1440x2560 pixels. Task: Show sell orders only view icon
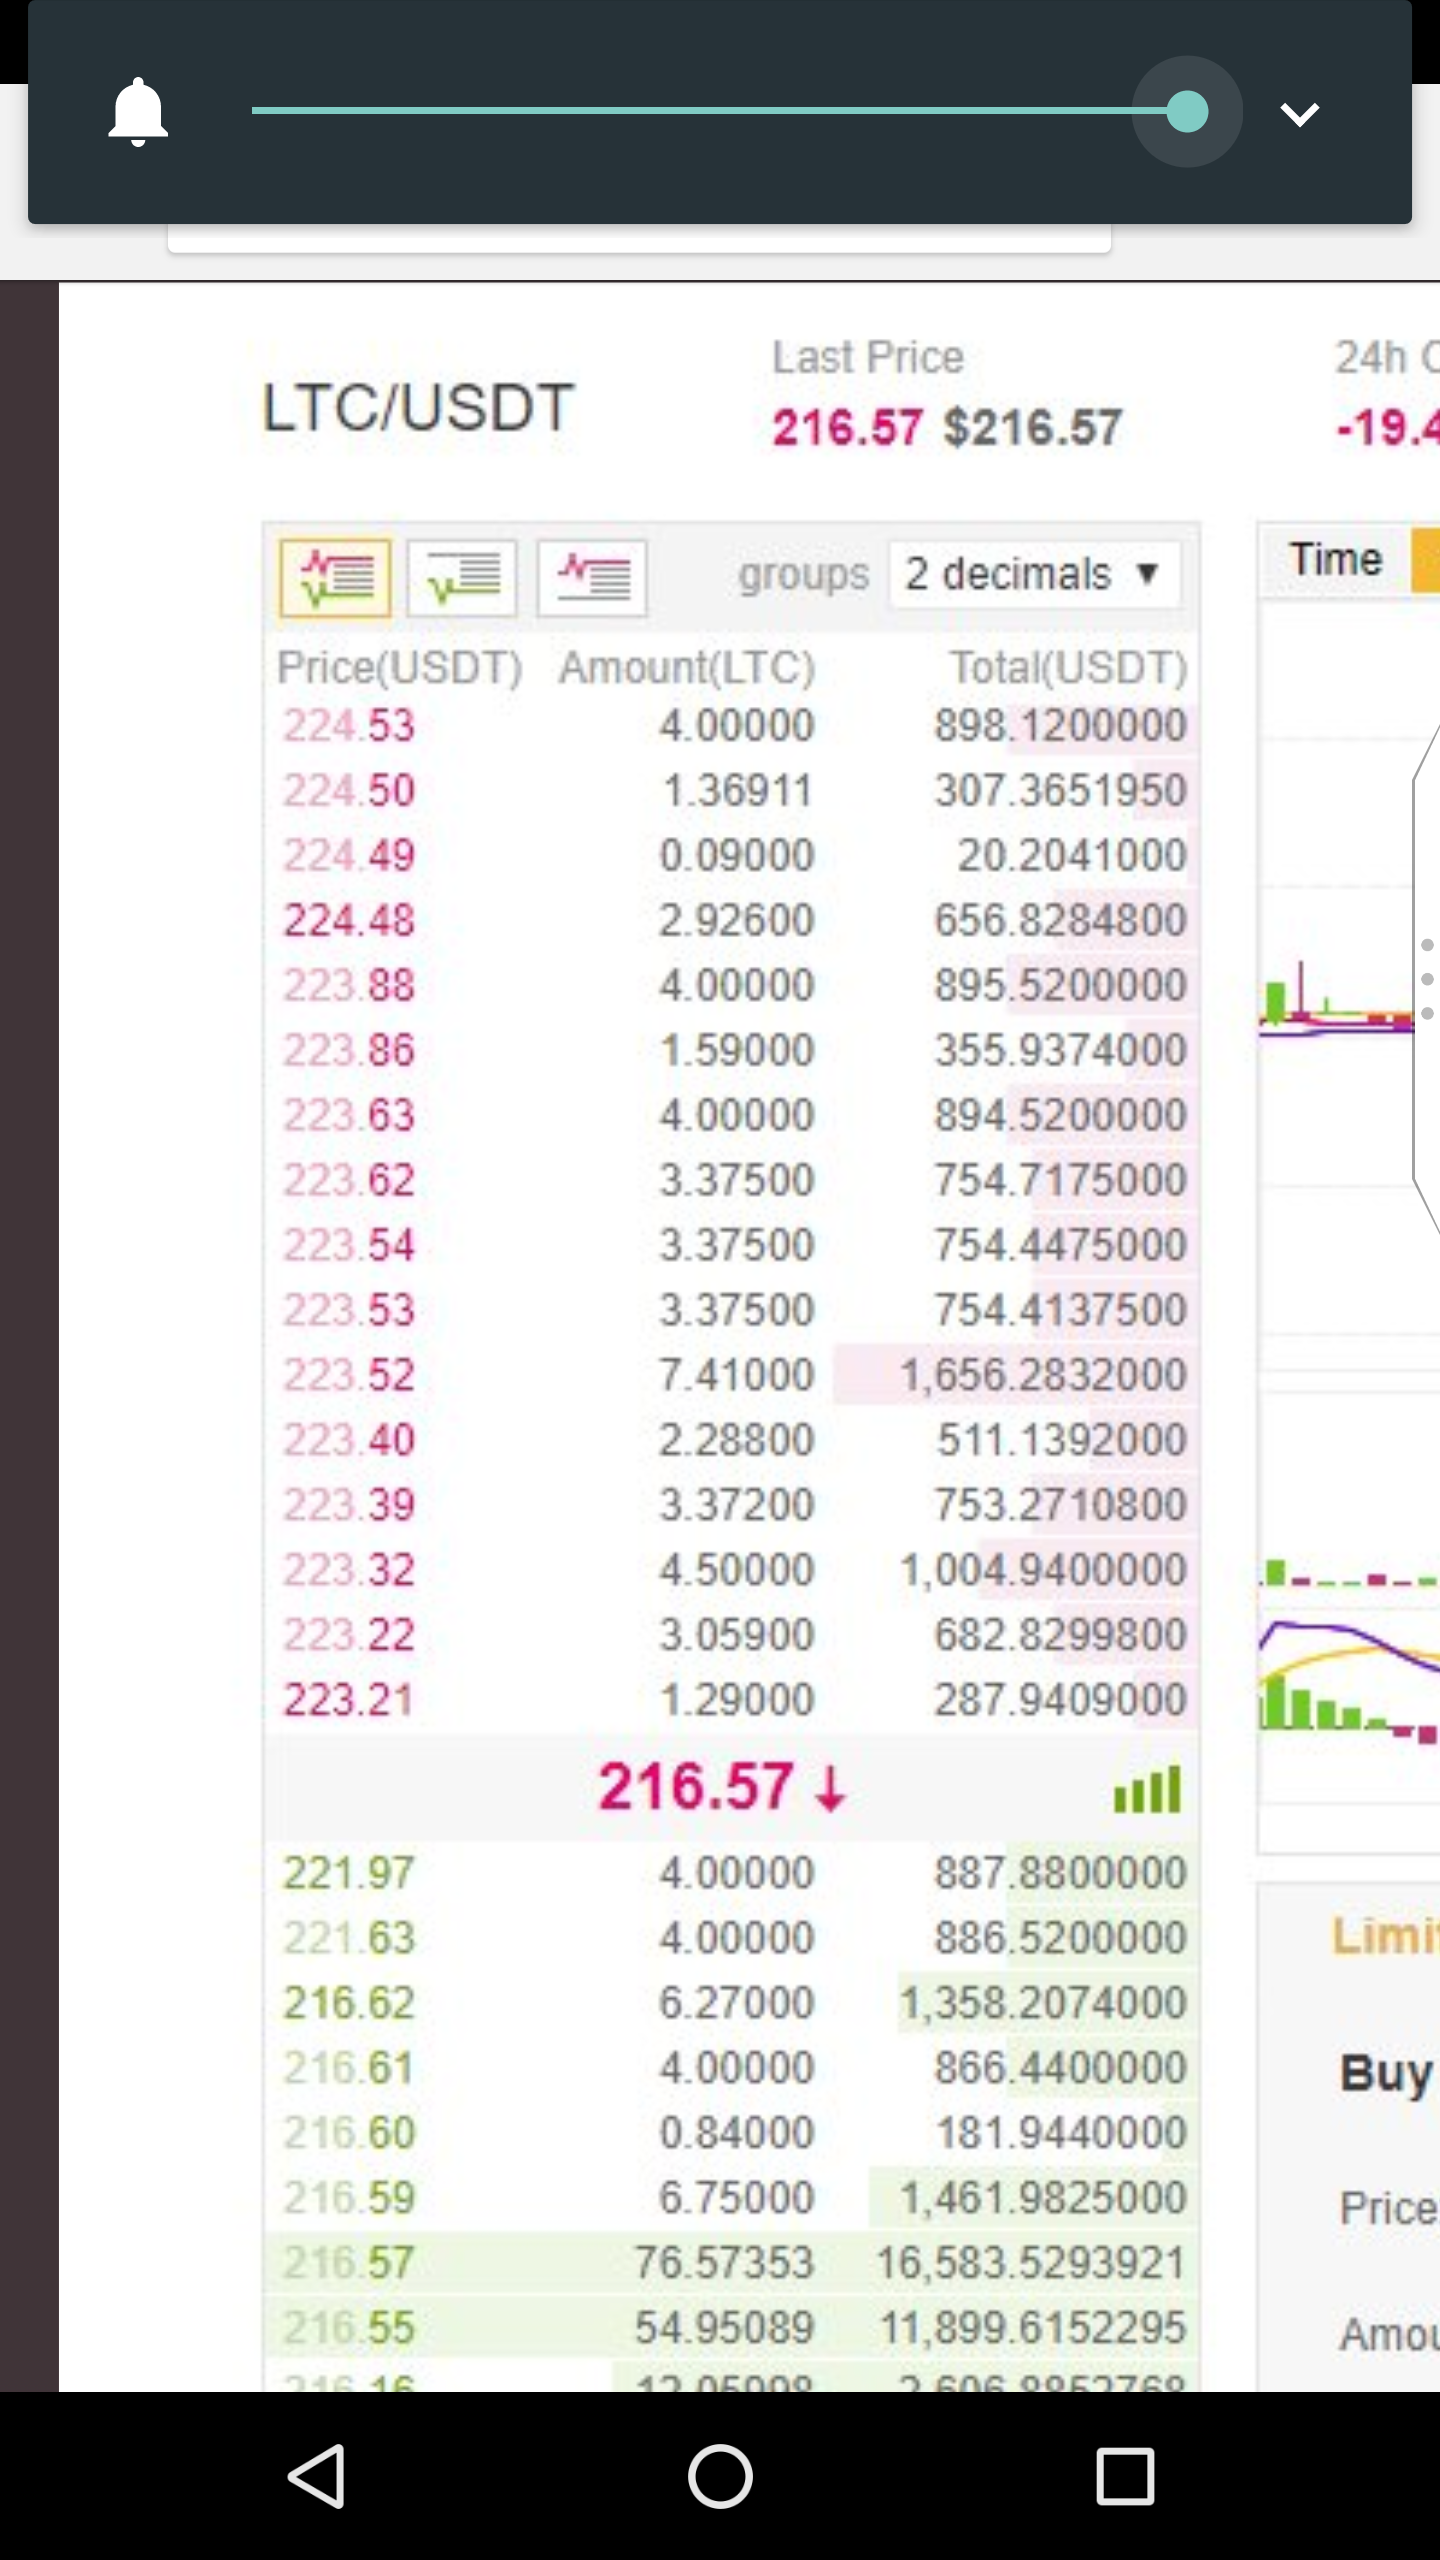pos(592,578)
